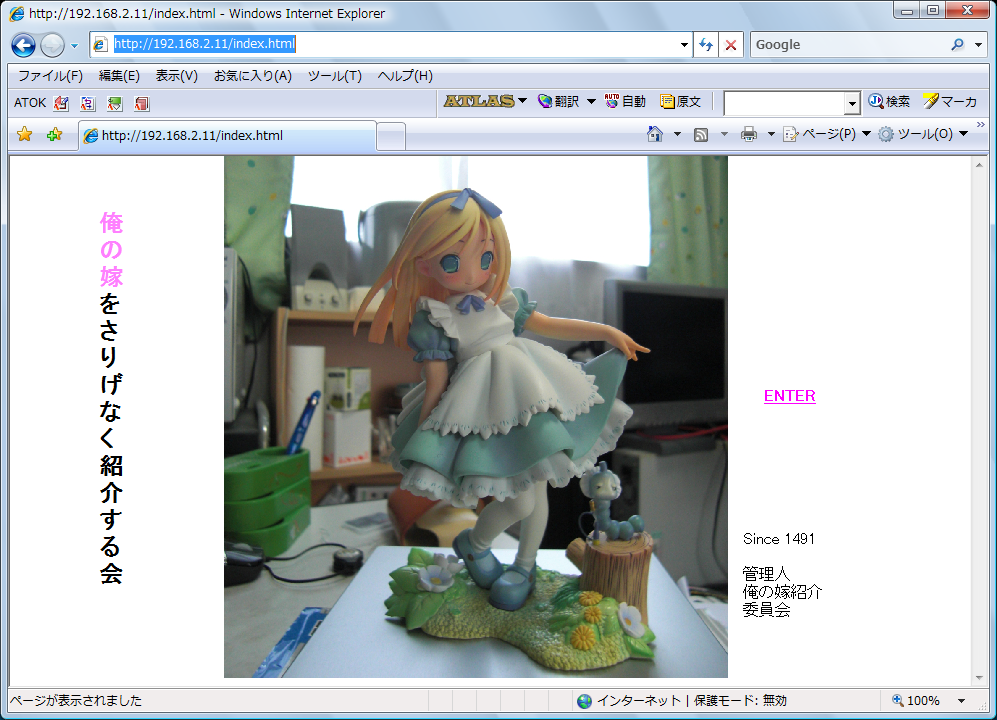The image size is (997, 720).
Task: Click the page scrollbar up arrow
Action: tap(979, 165)
